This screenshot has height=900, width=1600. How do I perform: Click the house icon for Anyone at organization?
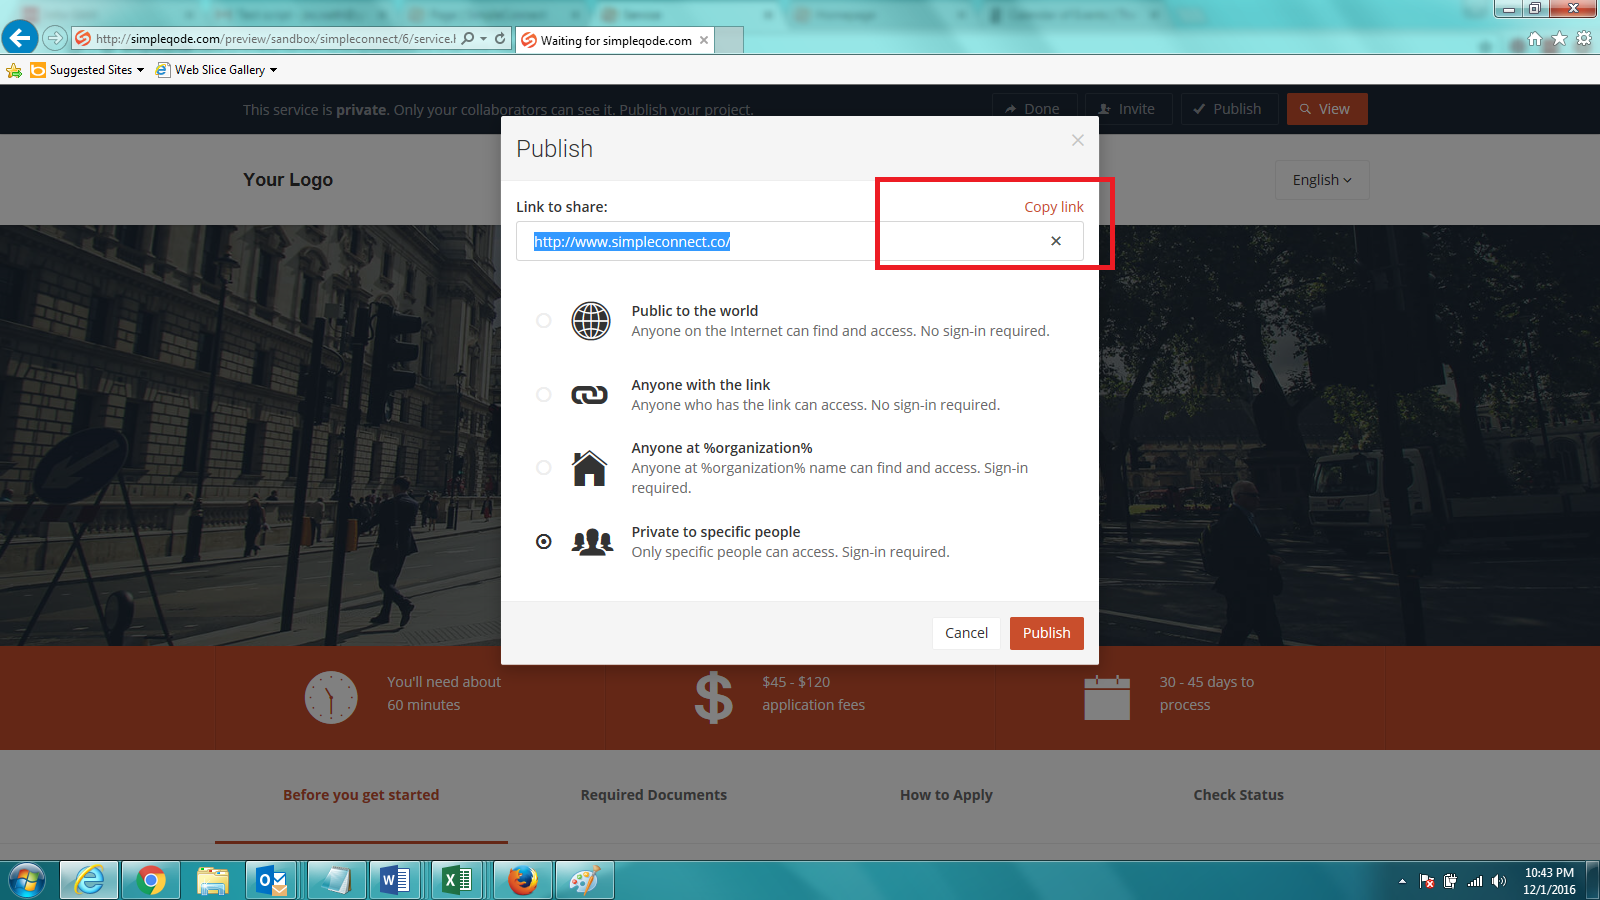[x=589, y=468]
